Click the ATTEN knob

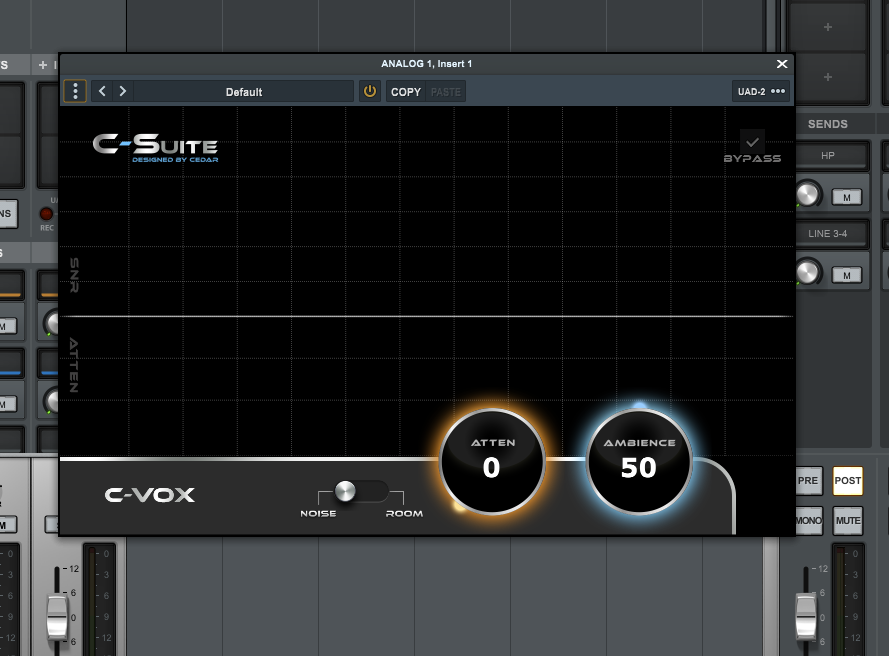491,461
